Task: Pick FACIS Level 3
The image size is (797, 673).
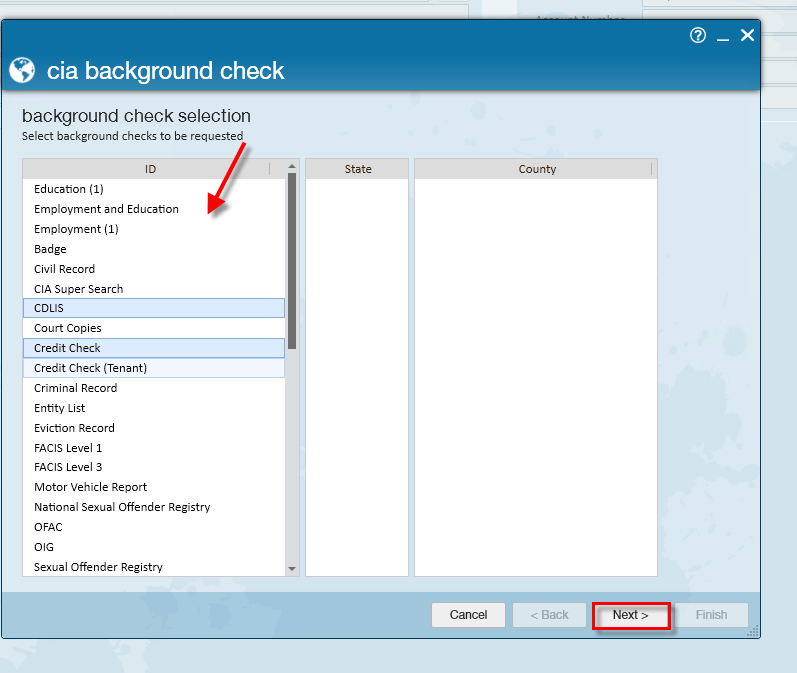Action: [154, 467]
